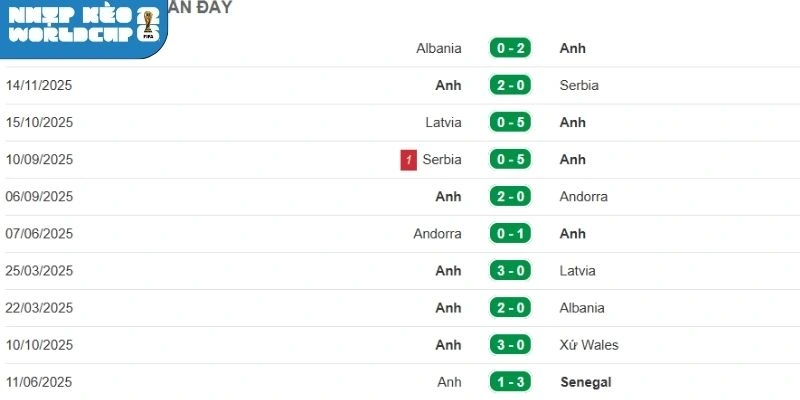800x400 pixels.
Task: Click the Andorra away team on 06/09/2025
Action: click(x=584, y=197)
